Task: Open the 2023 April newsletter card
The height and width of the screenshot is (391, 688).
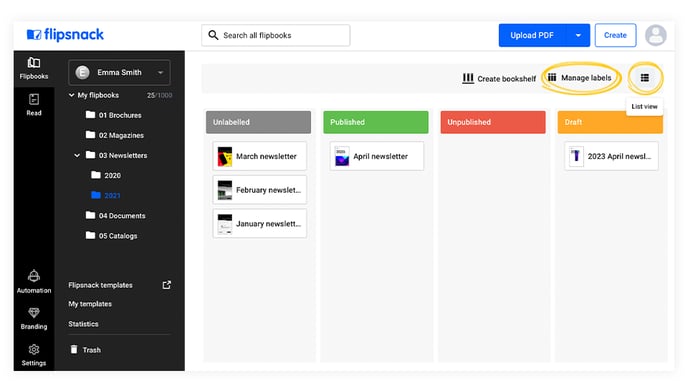Action: tap(612, 156)
